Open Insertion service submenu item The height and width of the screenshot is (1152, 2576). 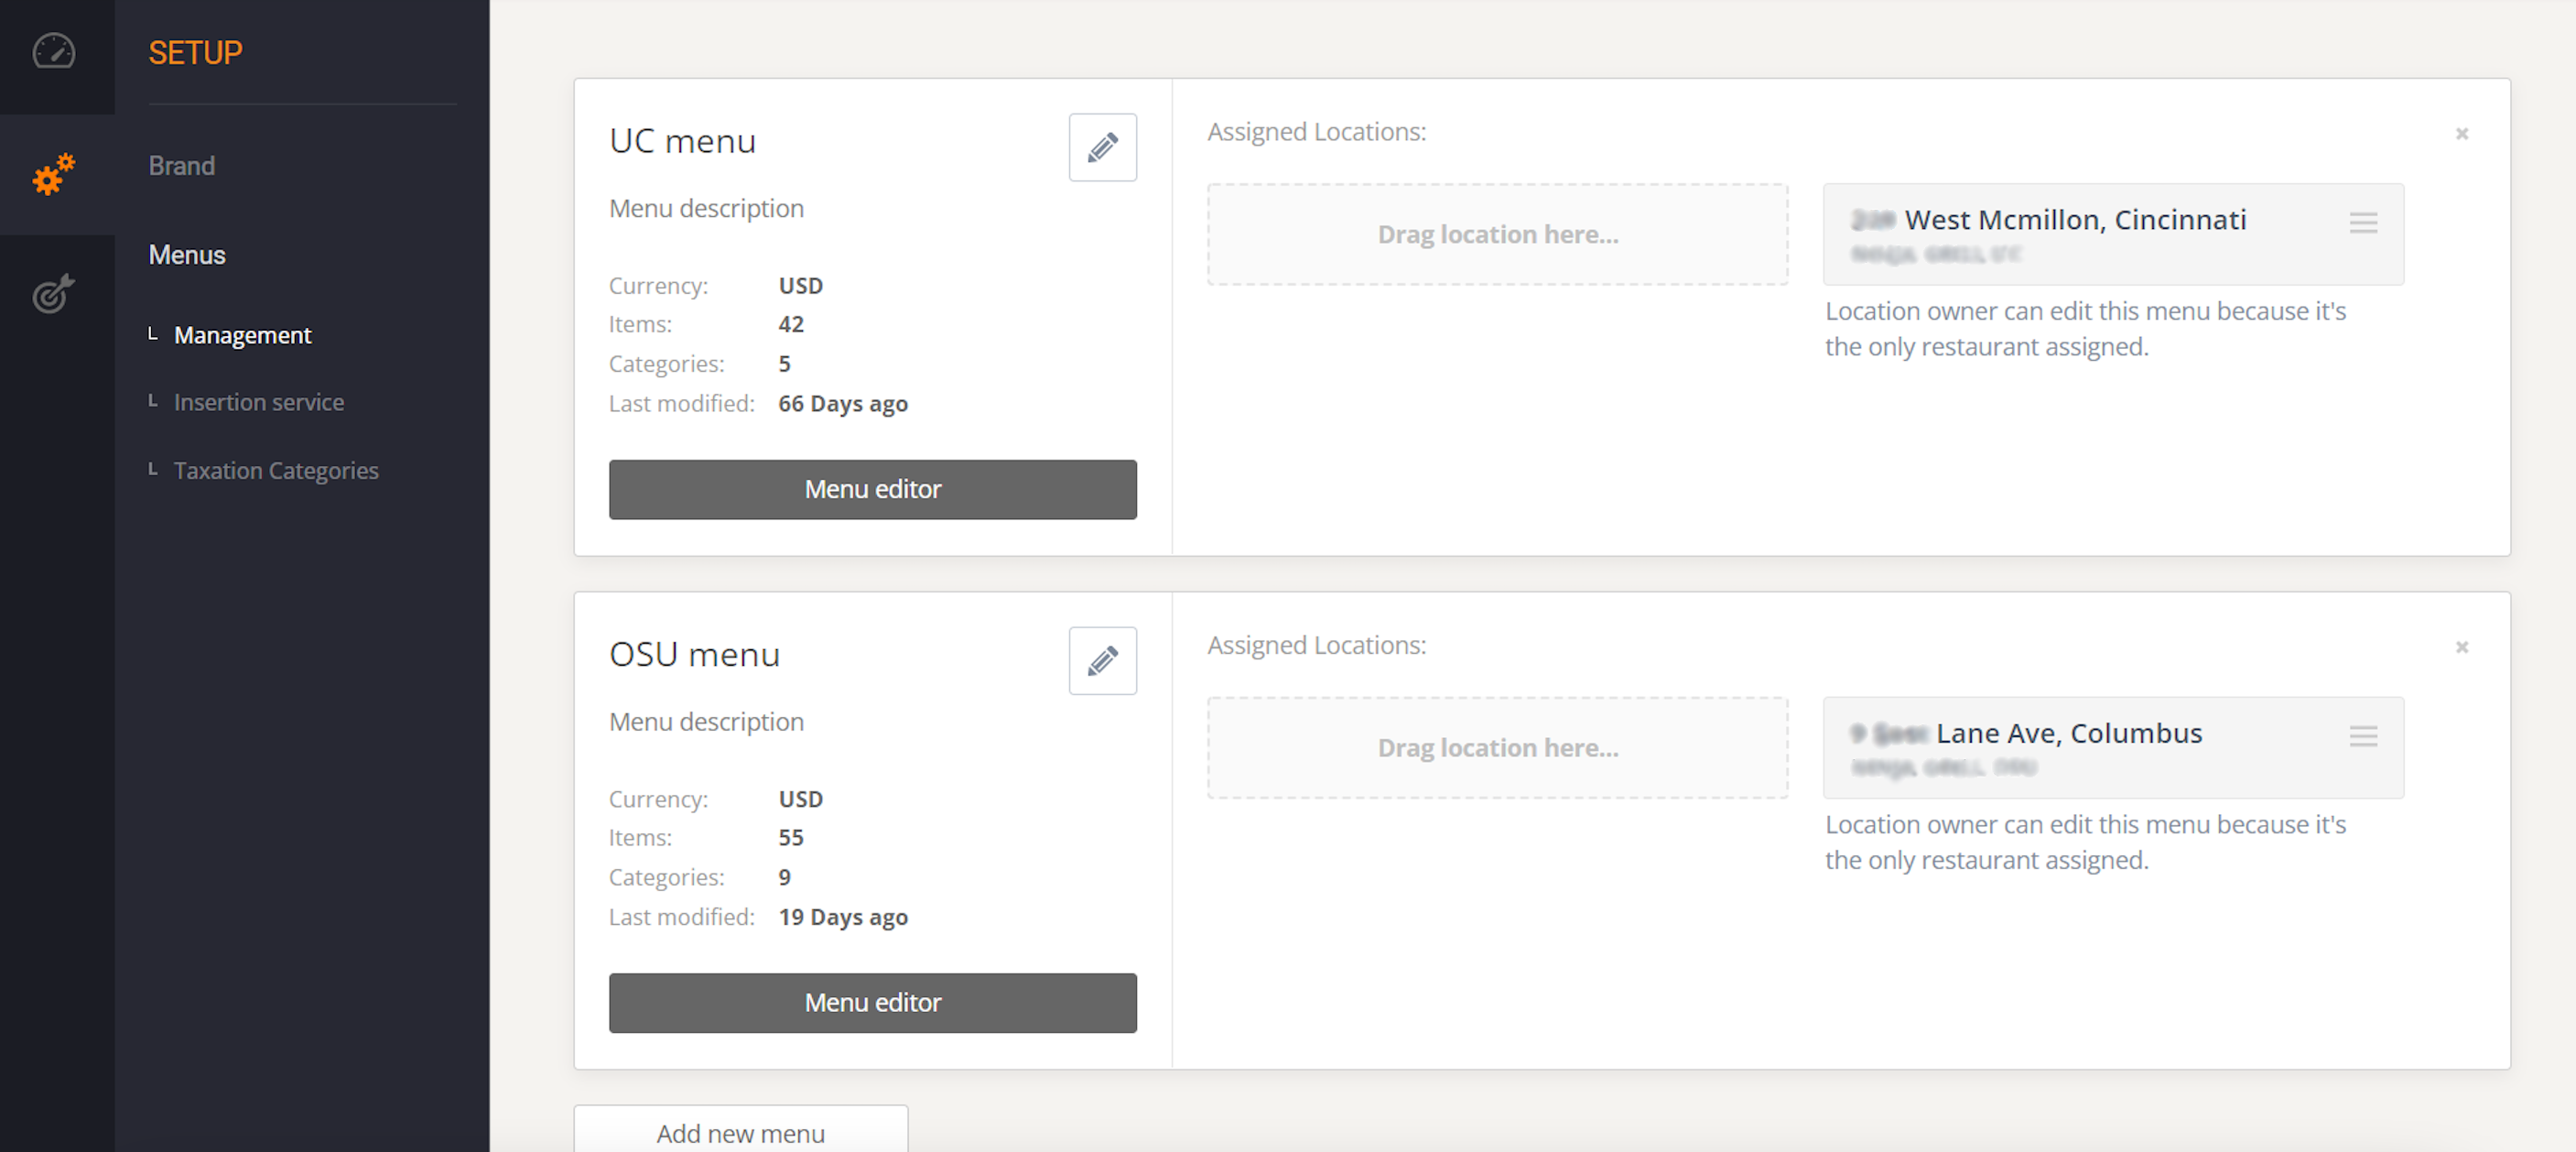[x=259, y=402]
